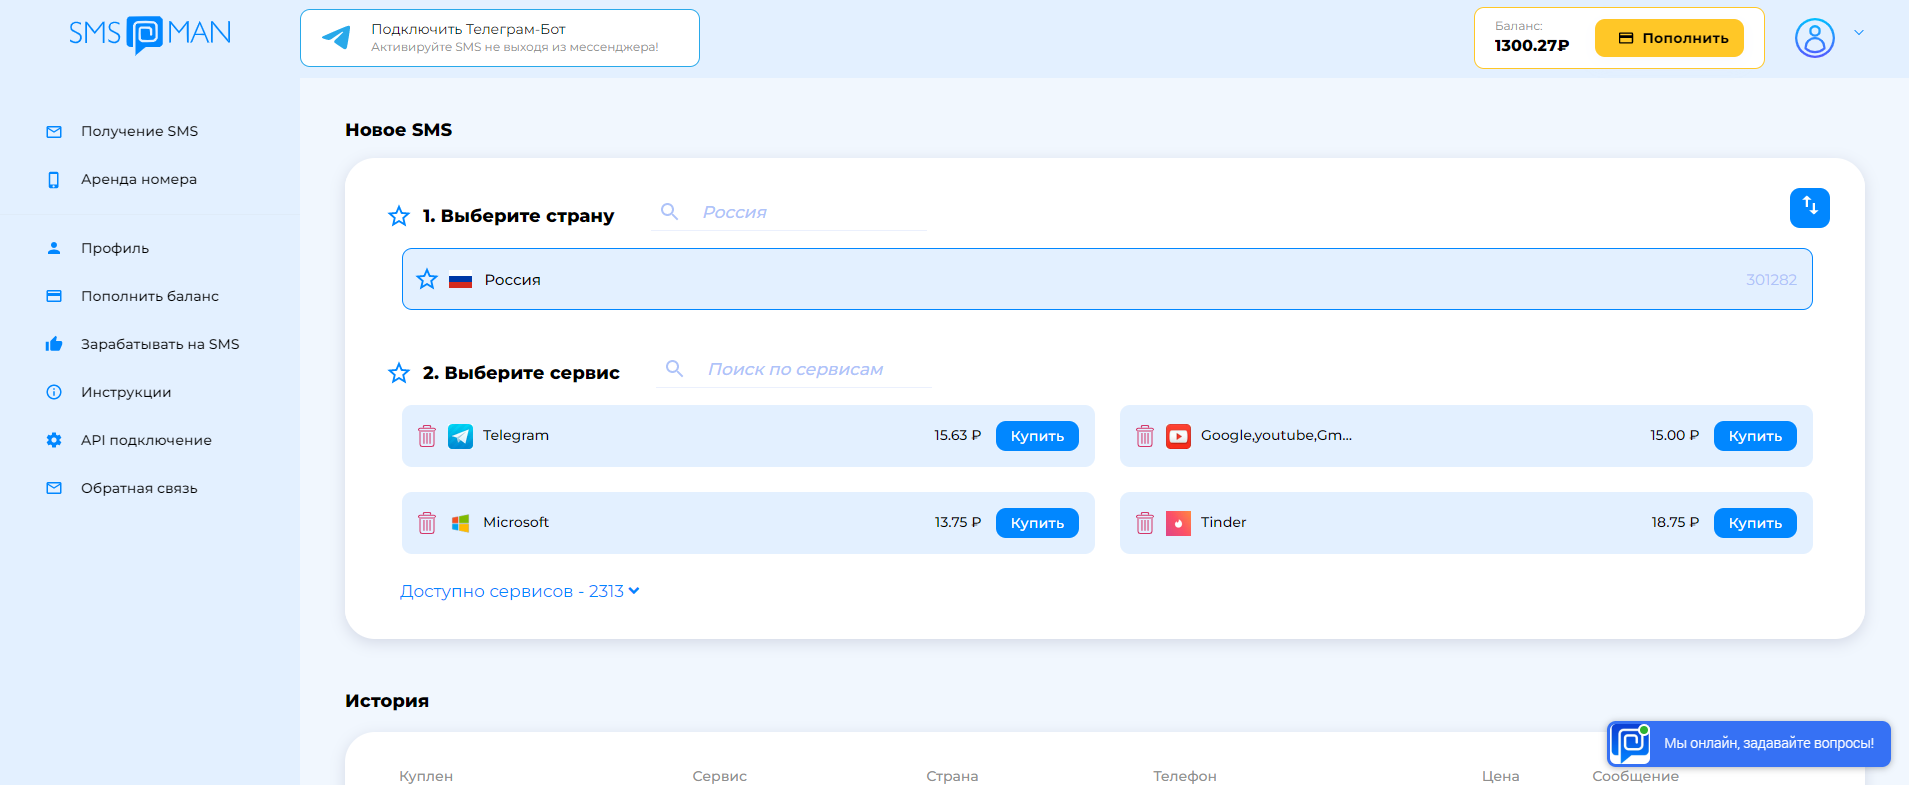Toggle favorites star next to Выберите сервис
The height and width of the screenshot is (785, 1909).
click(x=399, y=373)
